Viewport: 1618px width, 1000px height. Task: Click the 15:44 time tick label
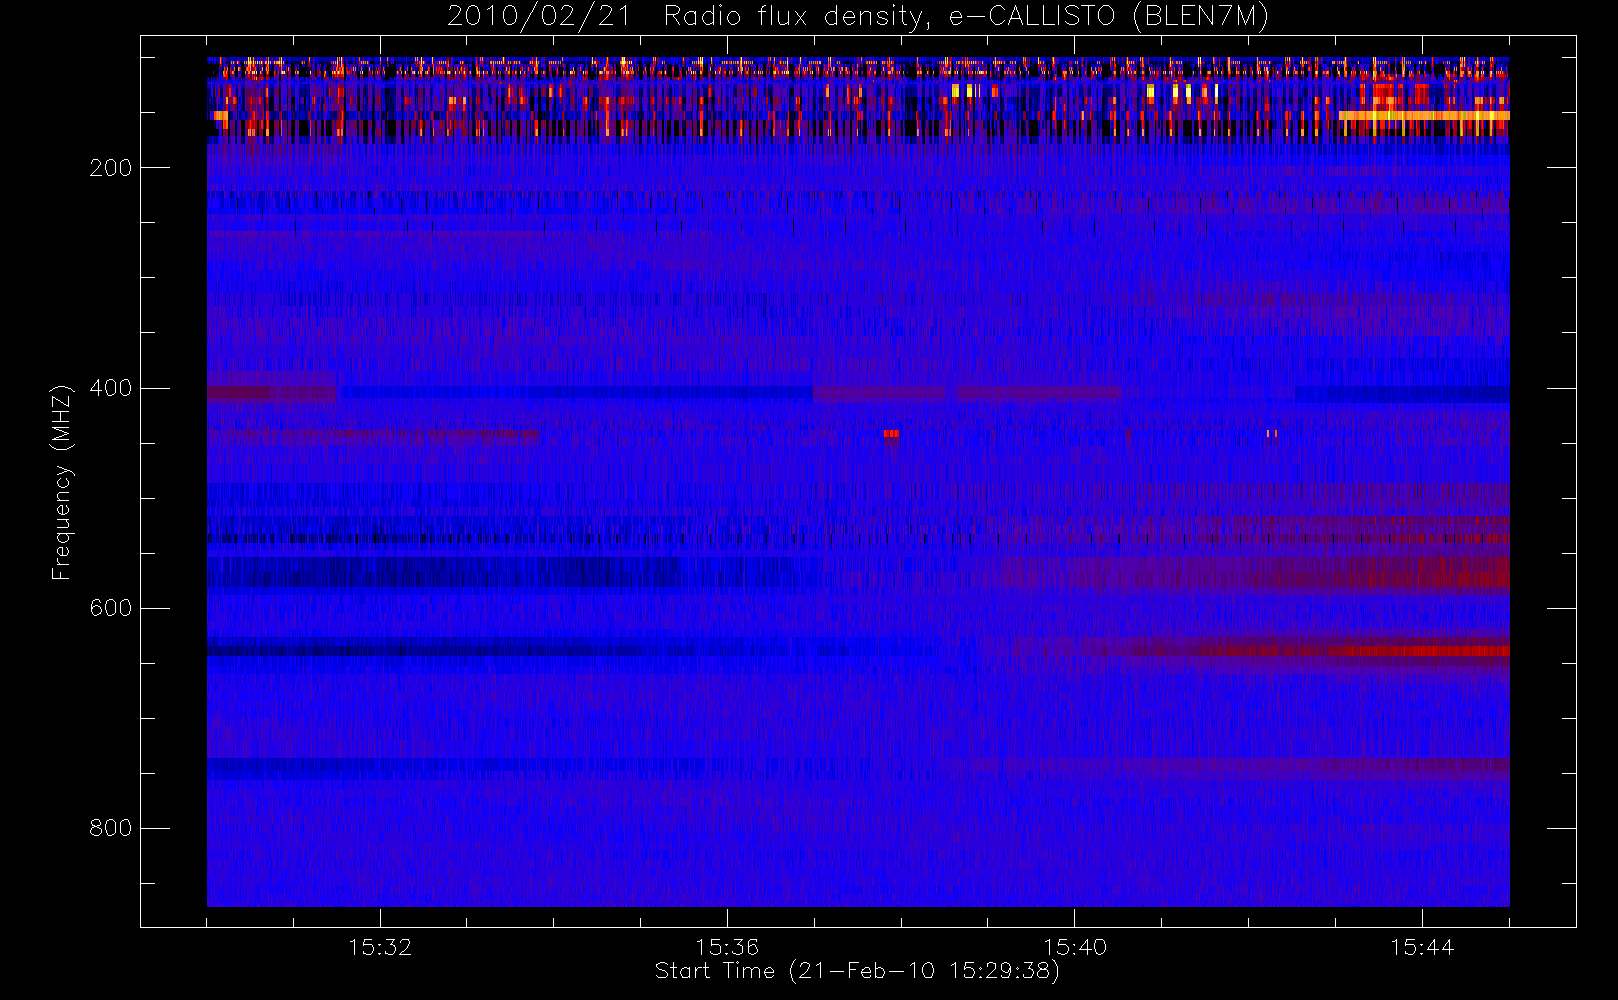click(x=1422, y=947)
